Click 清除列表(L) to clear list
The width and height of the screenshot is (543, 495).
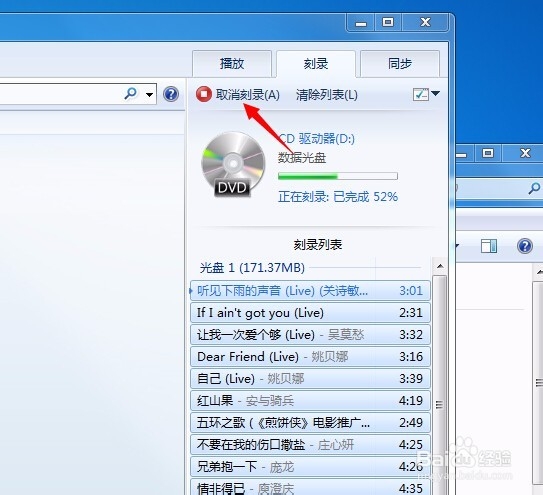click(x=327, y=95)
